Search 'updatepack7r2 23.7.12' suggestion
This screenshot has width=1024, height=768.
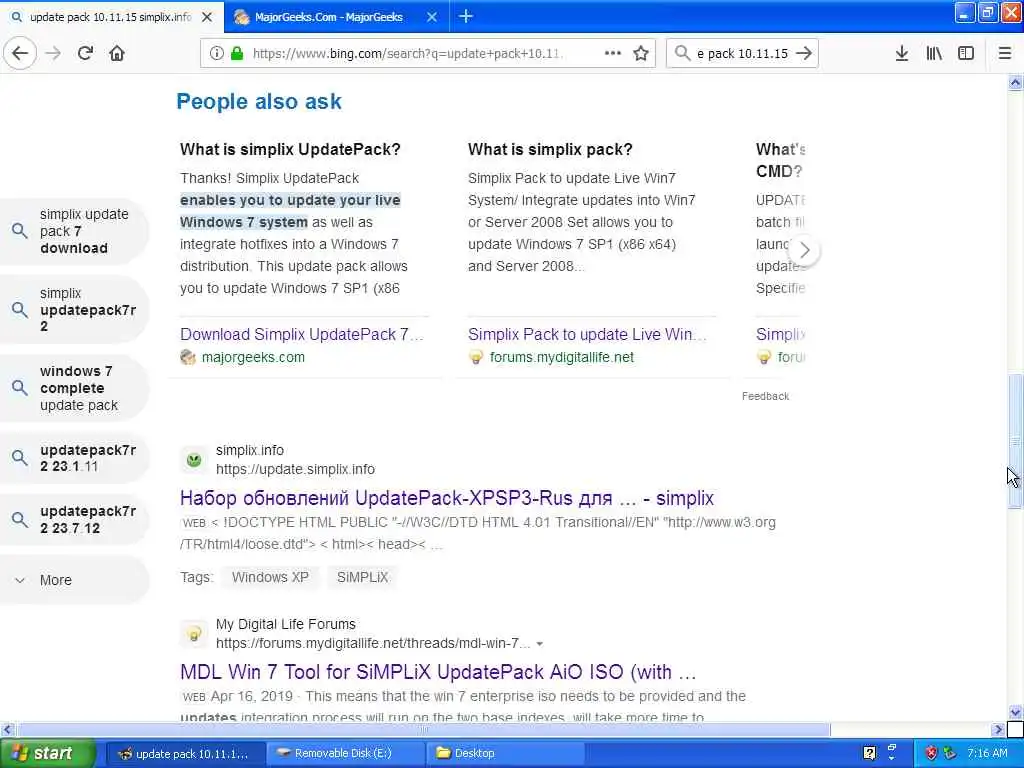click(x=73, y=519)
